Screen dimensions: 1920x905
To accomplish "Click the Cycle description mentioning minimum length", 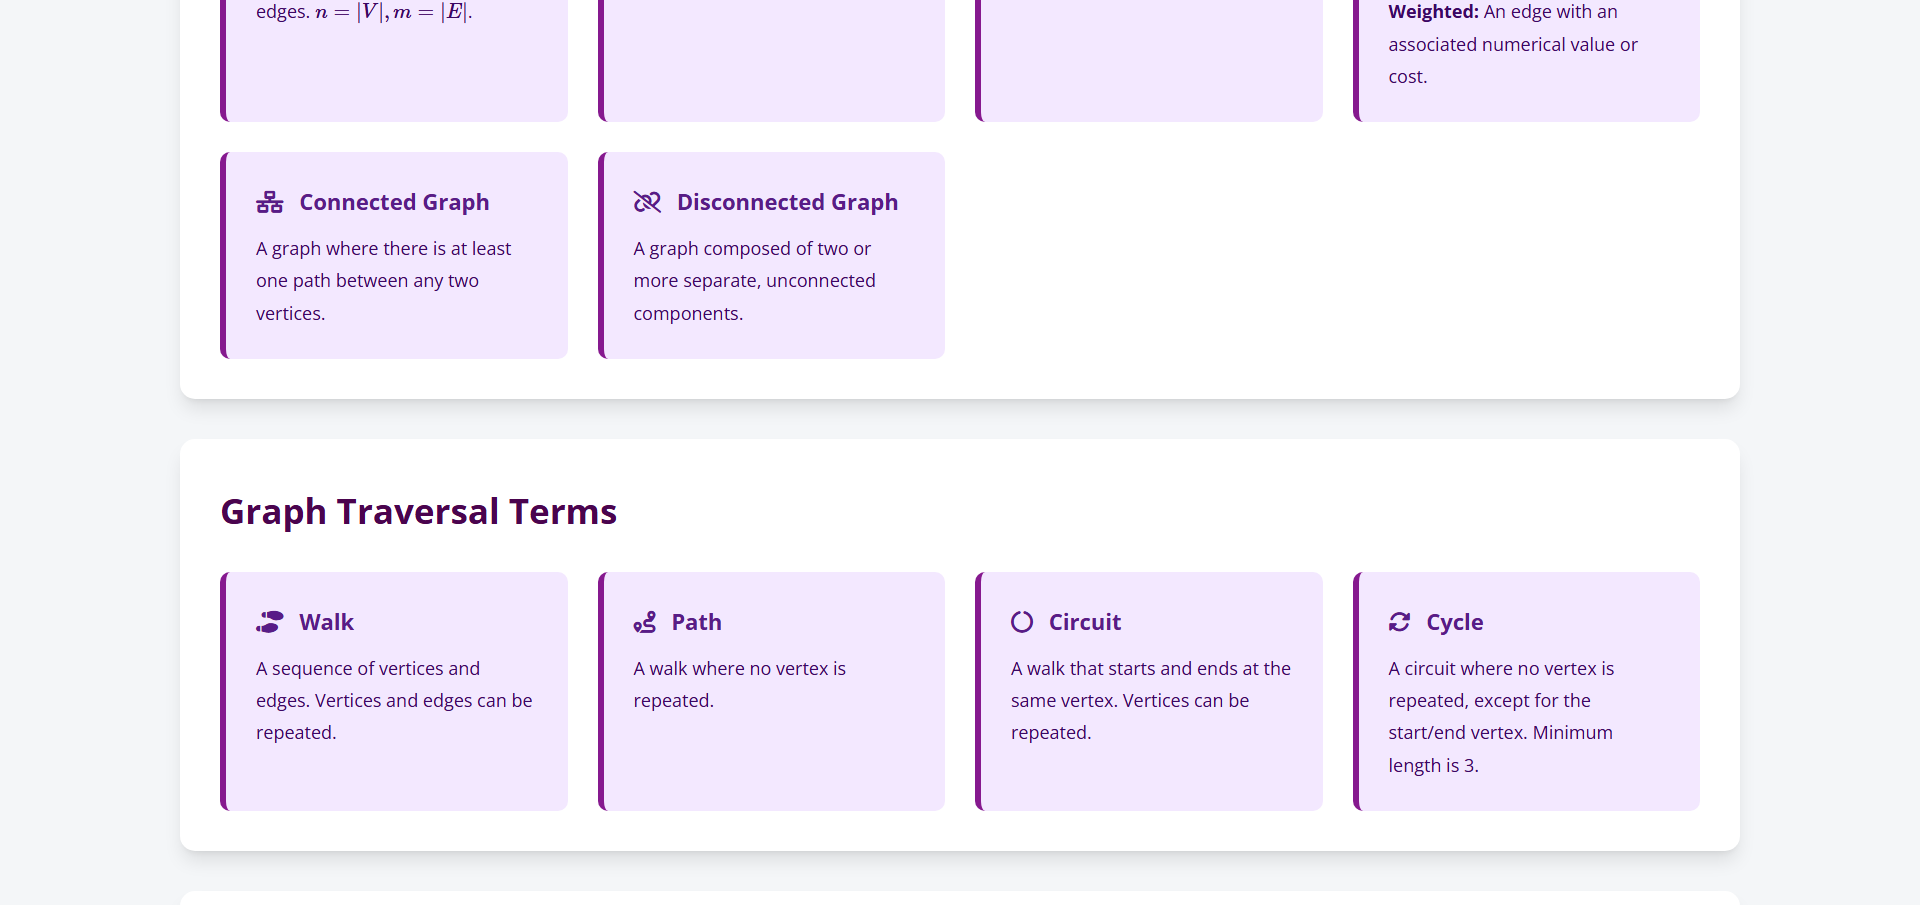I will [1500, 716].
